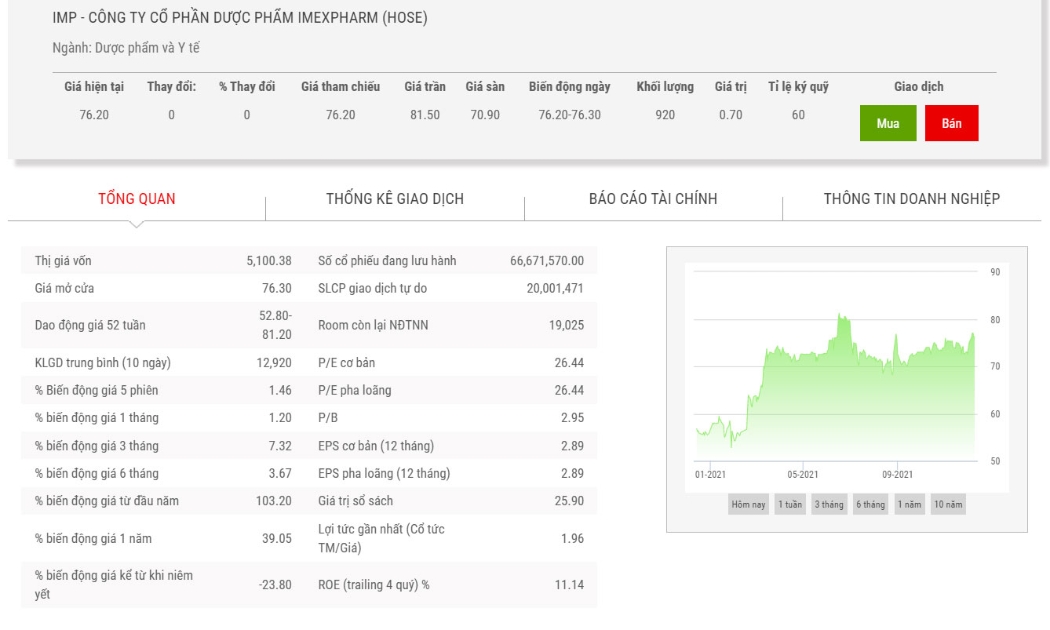Viewport: 1050px width, 630px height.
Task: Click the 1 năm change value 39.05
Action: coord(277,538)
